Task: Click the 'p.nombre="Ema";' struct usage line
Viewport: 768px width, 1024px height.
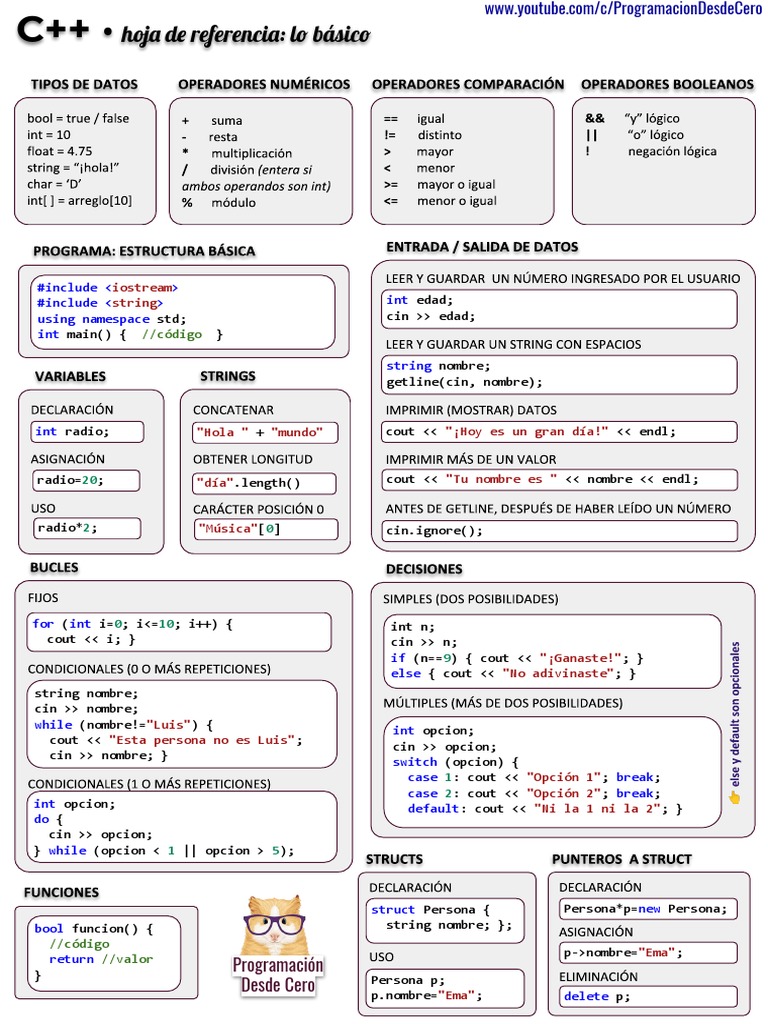Action: 426,996
